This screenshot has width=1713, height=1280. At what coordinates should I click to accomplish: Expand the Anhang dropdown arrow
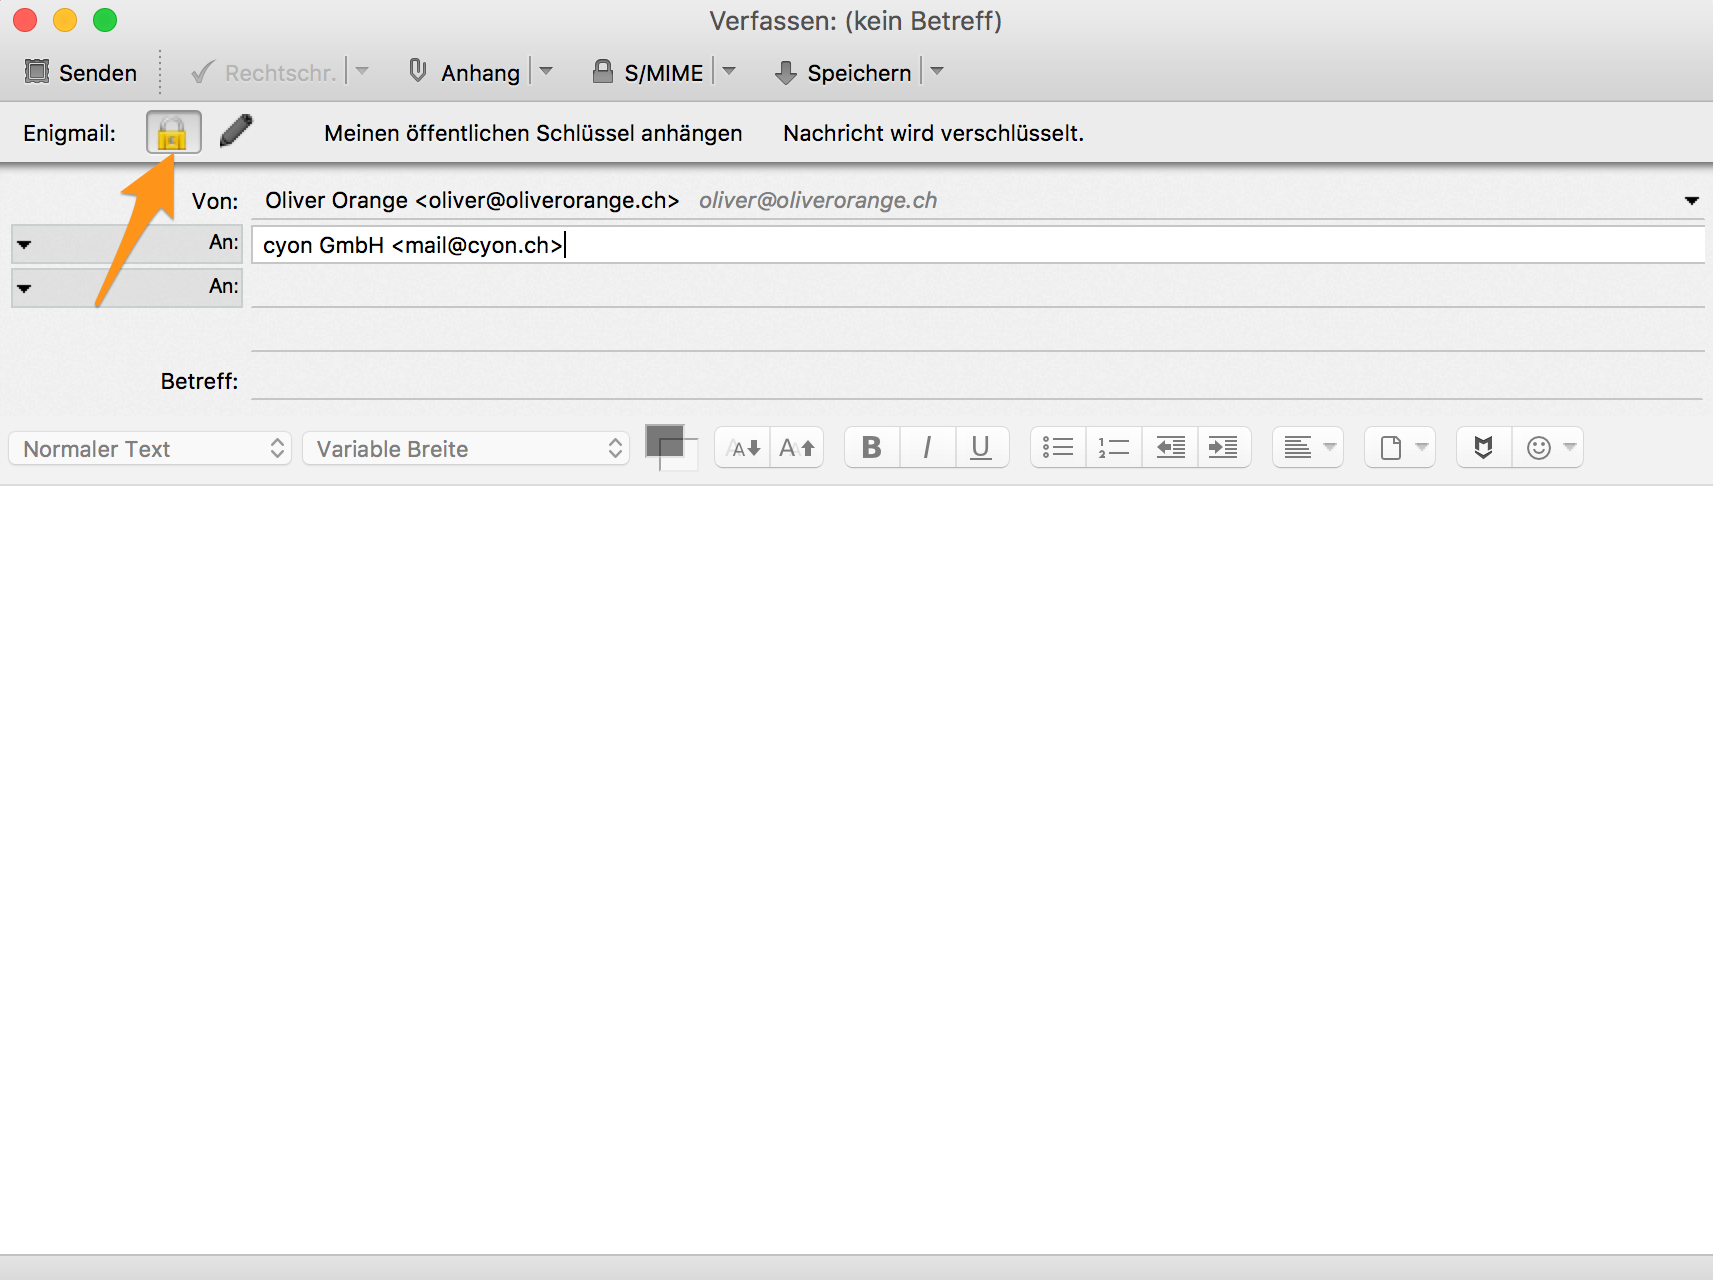coord(546,71)
